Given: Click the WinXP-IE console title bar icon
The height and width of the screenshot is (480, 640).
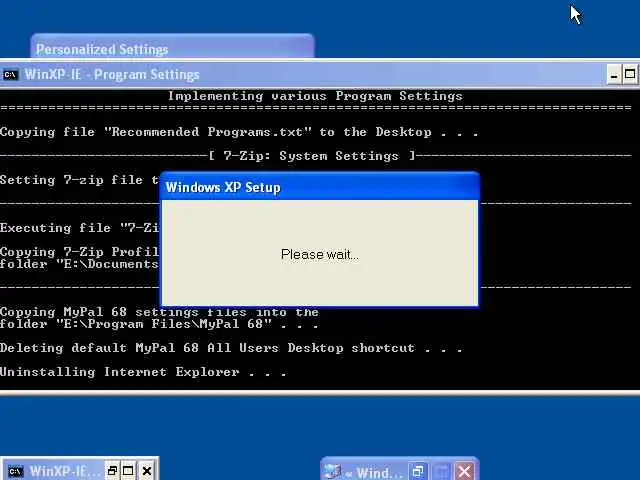Looking at the screenshot, I should click(10, 75).
